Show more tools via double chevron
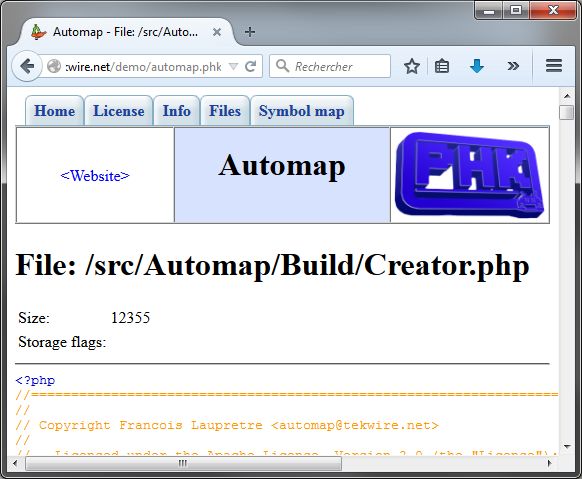This screenshot has width=582, height=479. point(513,66)
